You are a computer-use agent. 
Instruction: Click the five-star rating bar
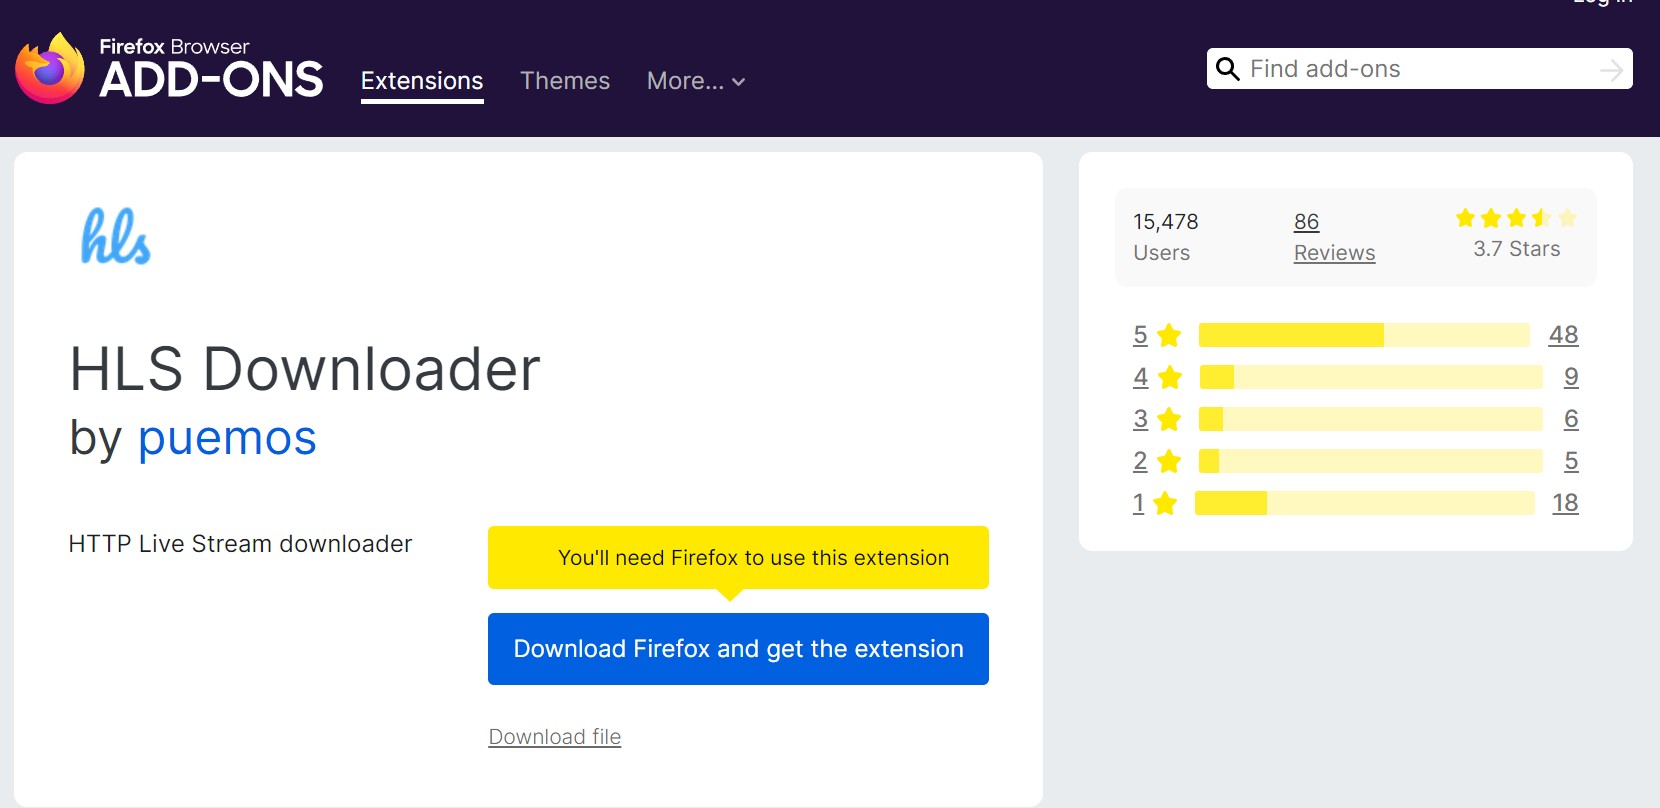1364,335
